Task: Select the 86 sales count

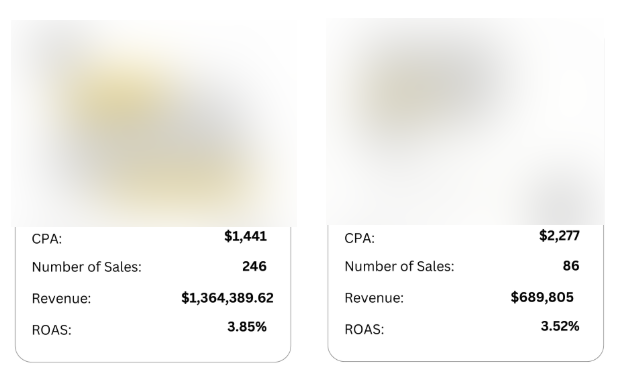Action: click(x=571, y=265)
